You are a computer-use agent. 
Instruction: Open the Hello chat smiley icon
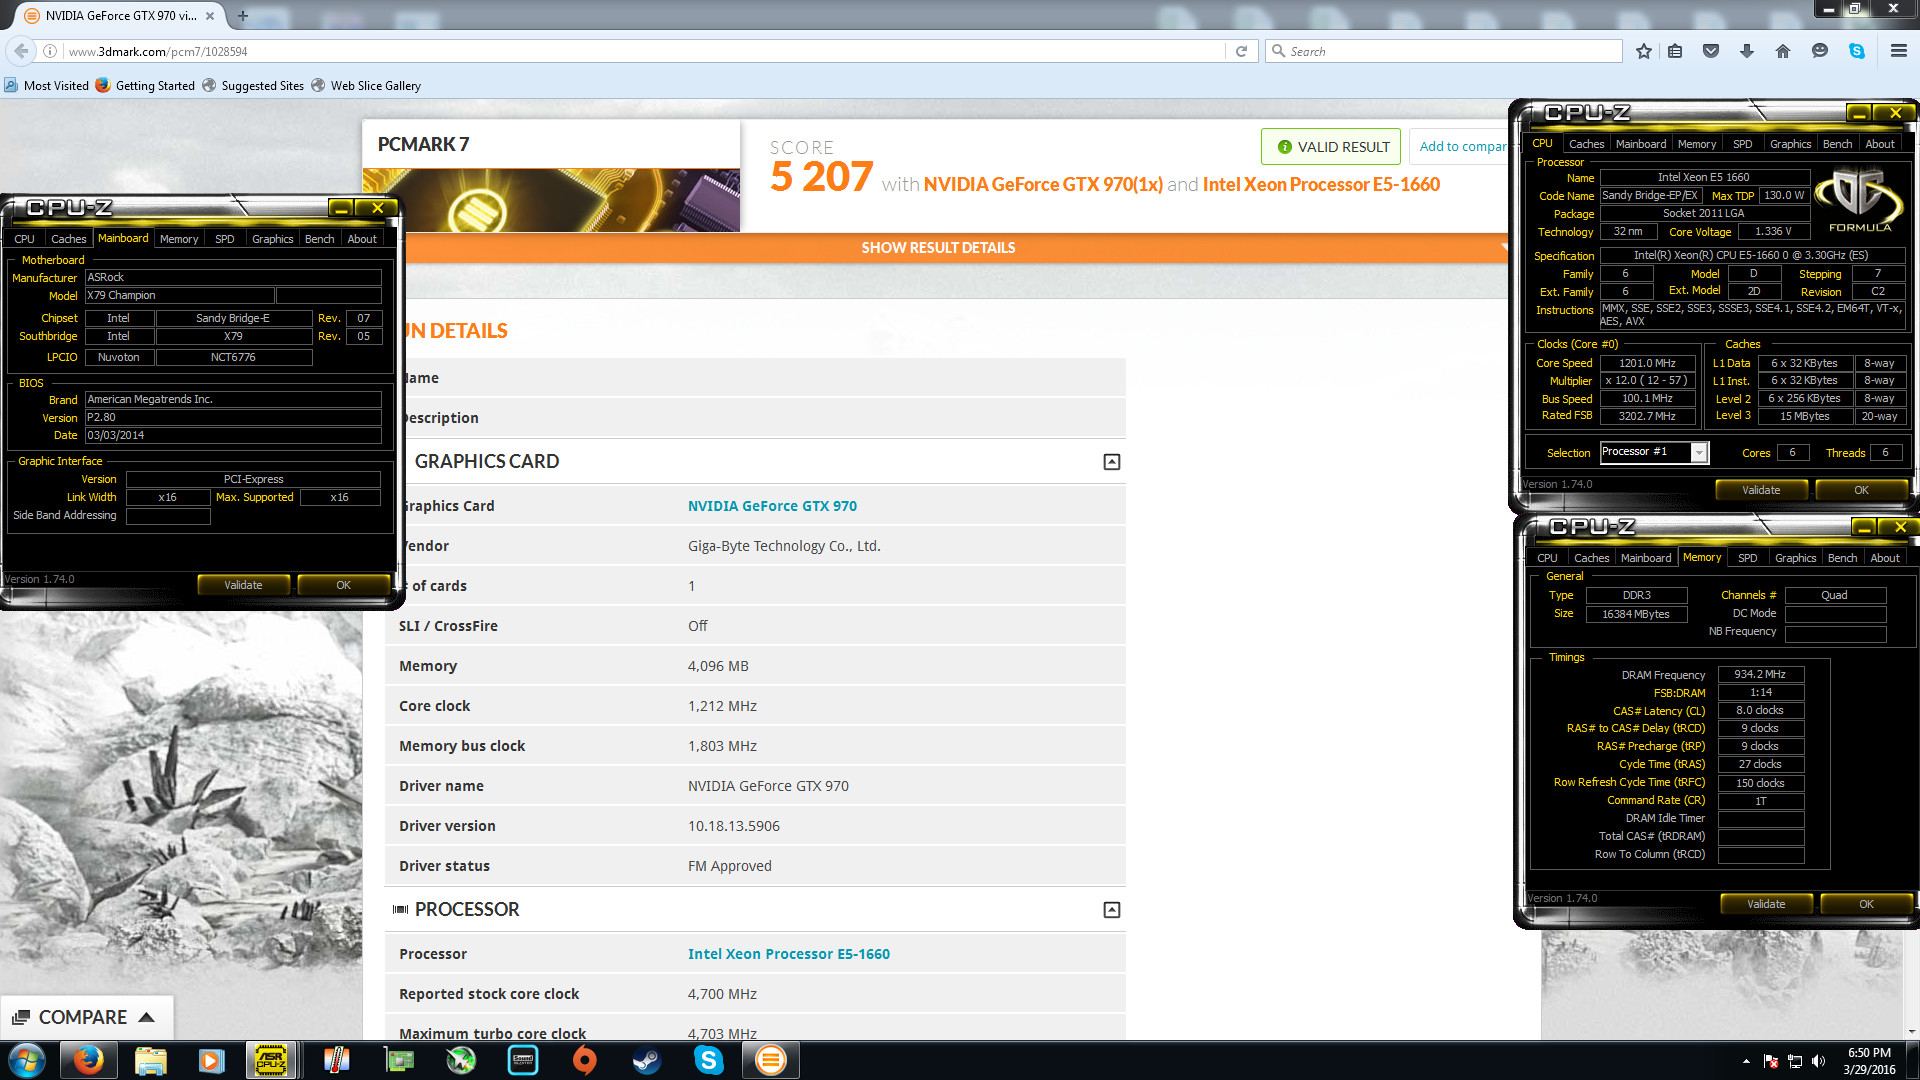(x=1820, y=51)
